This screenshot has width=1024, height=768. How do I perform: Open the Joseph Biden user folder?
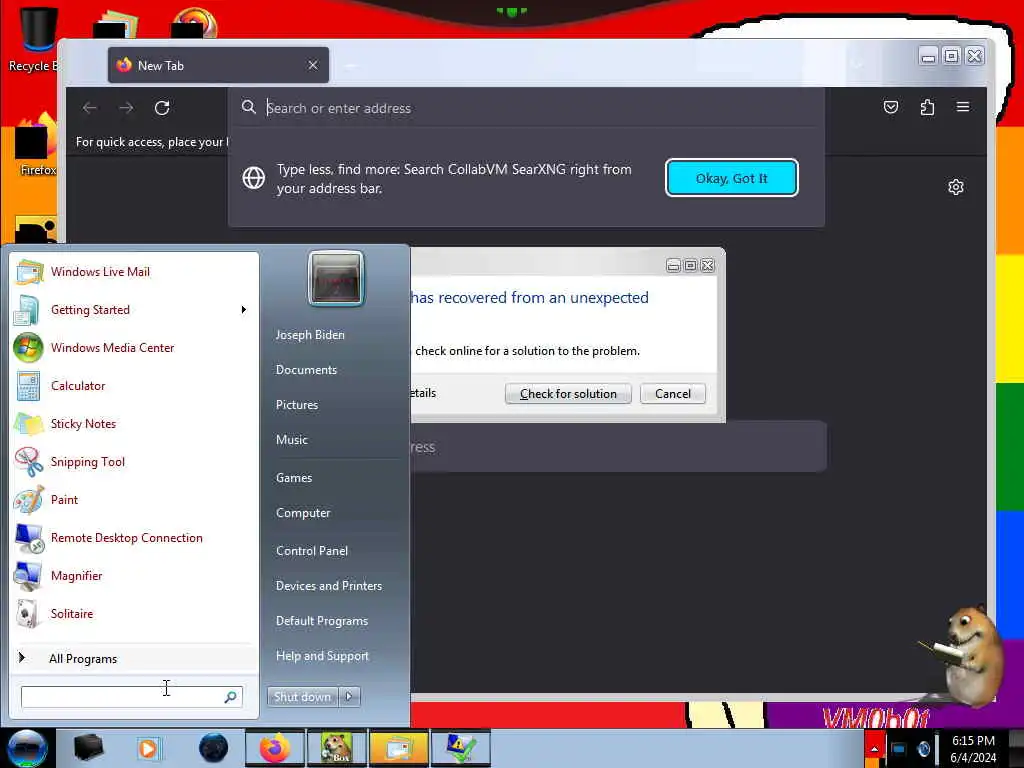tap(310, 334)
